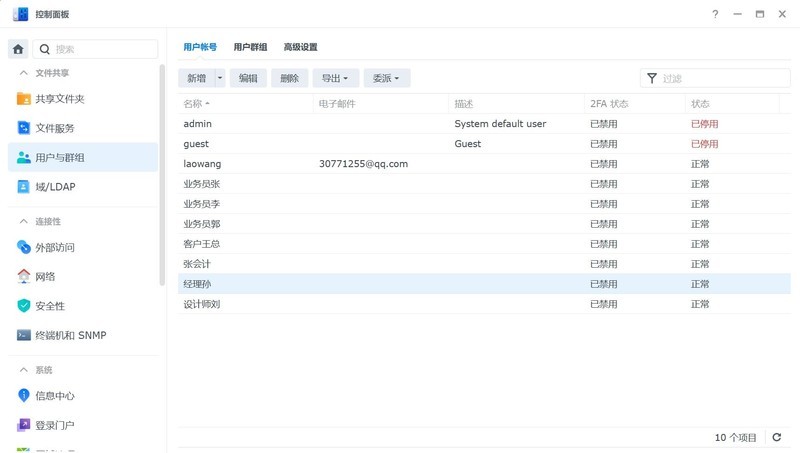The height and width of the screenshot is (453, 800).
Task: Open 登录门户 login portal icon
Action: tap(23, 424)
